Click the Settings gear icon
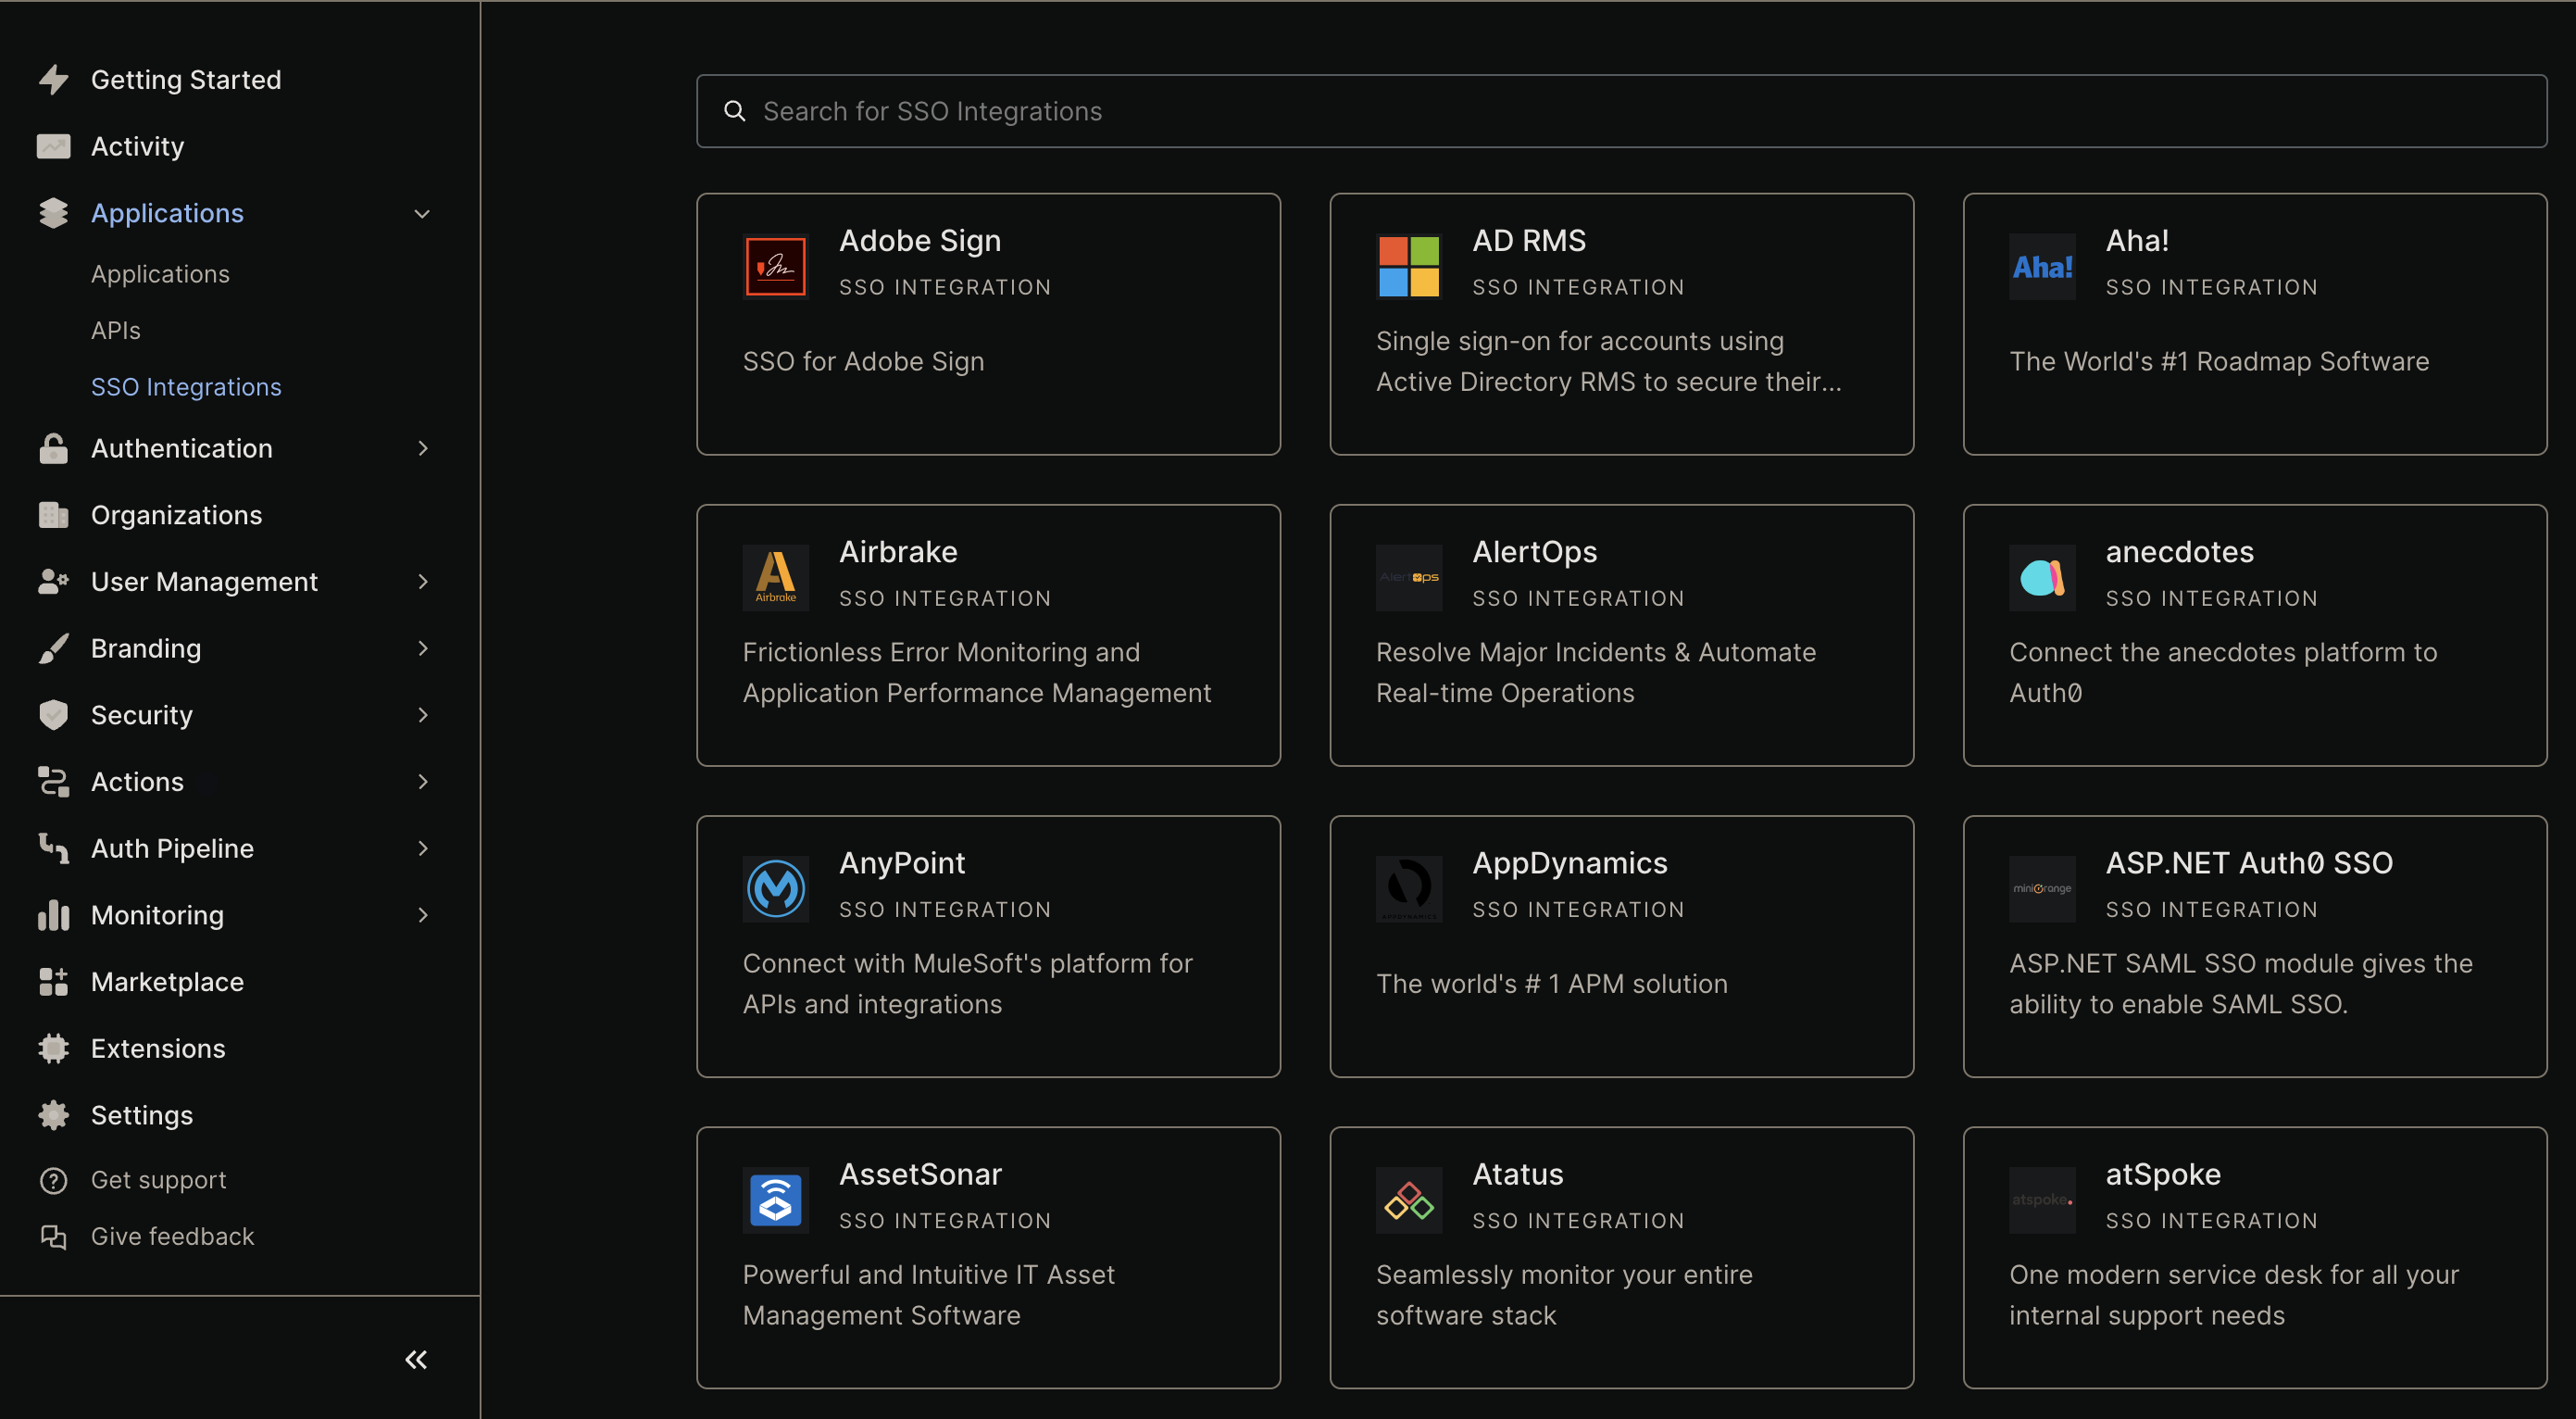Image resolution: width=2576 pixels, height=1419 pixels. tap(53, 1115)
